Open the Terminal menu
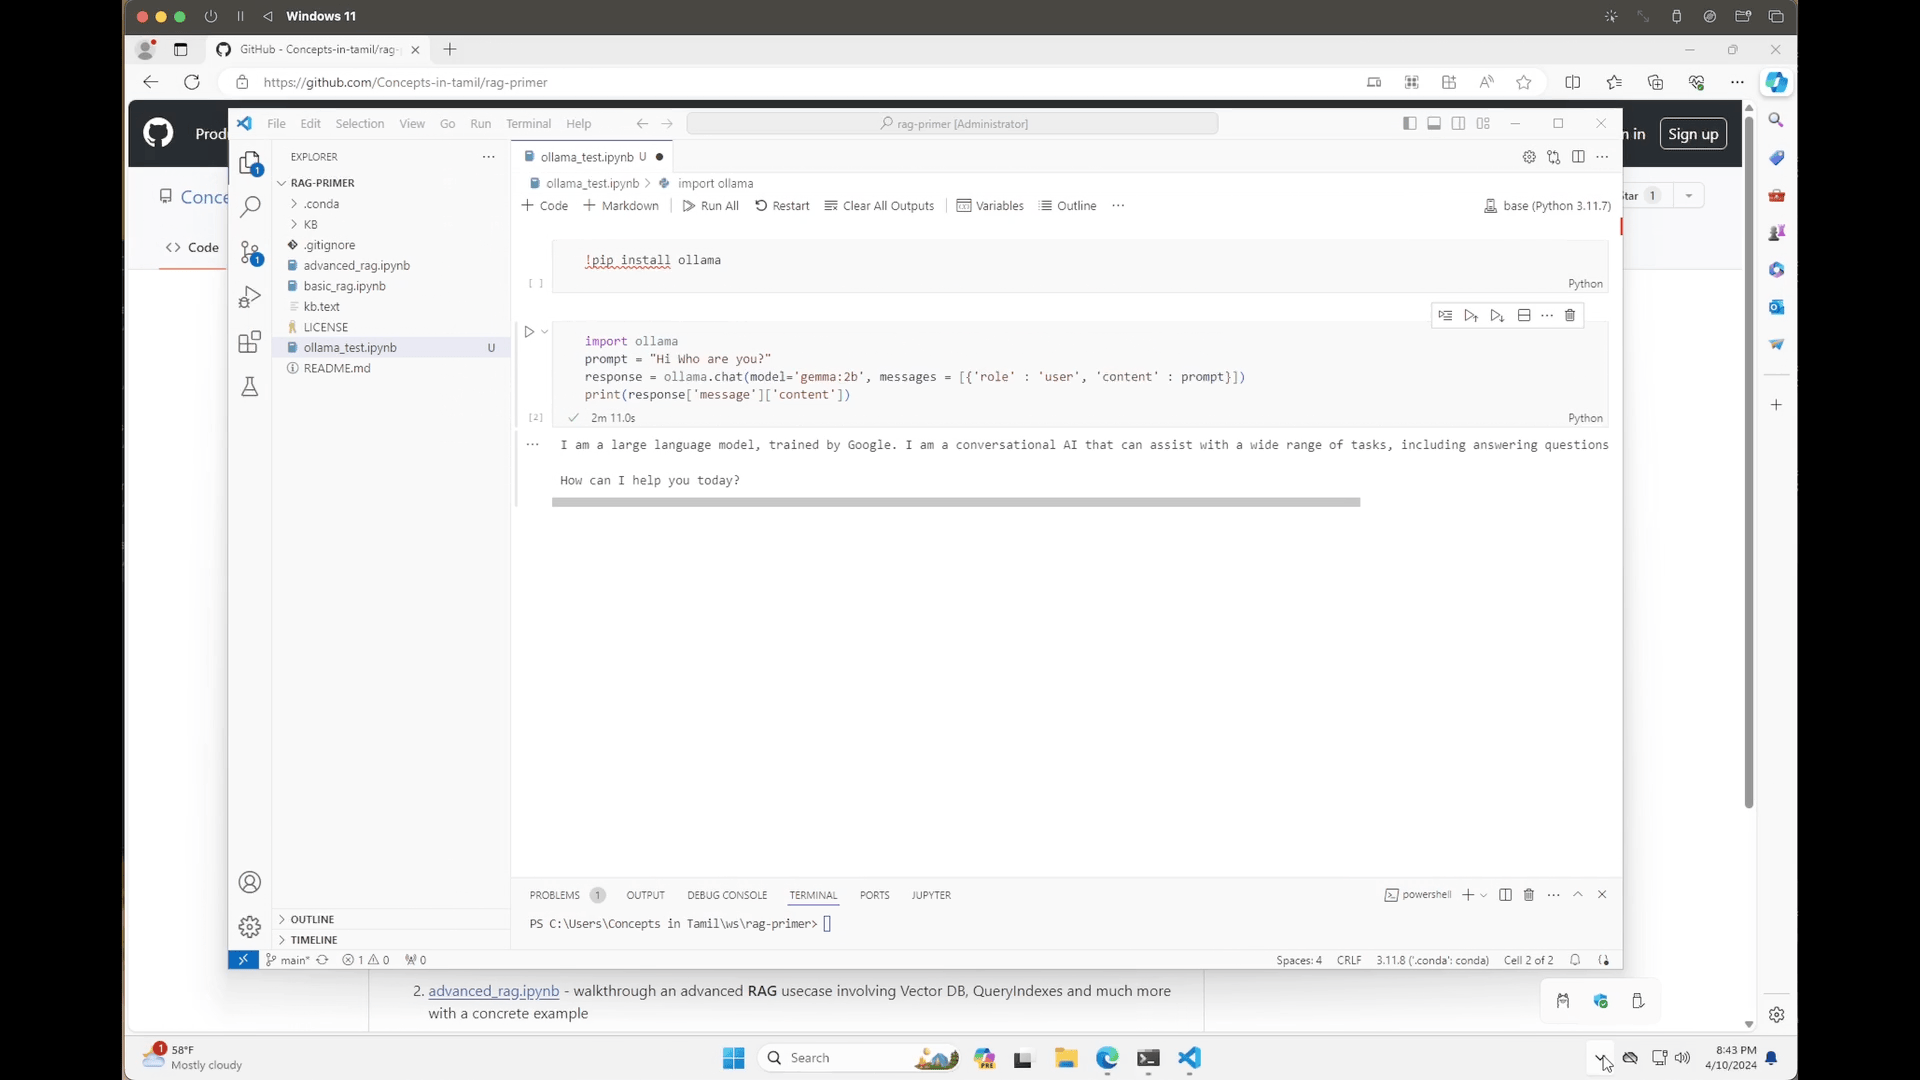 (528, 124)
